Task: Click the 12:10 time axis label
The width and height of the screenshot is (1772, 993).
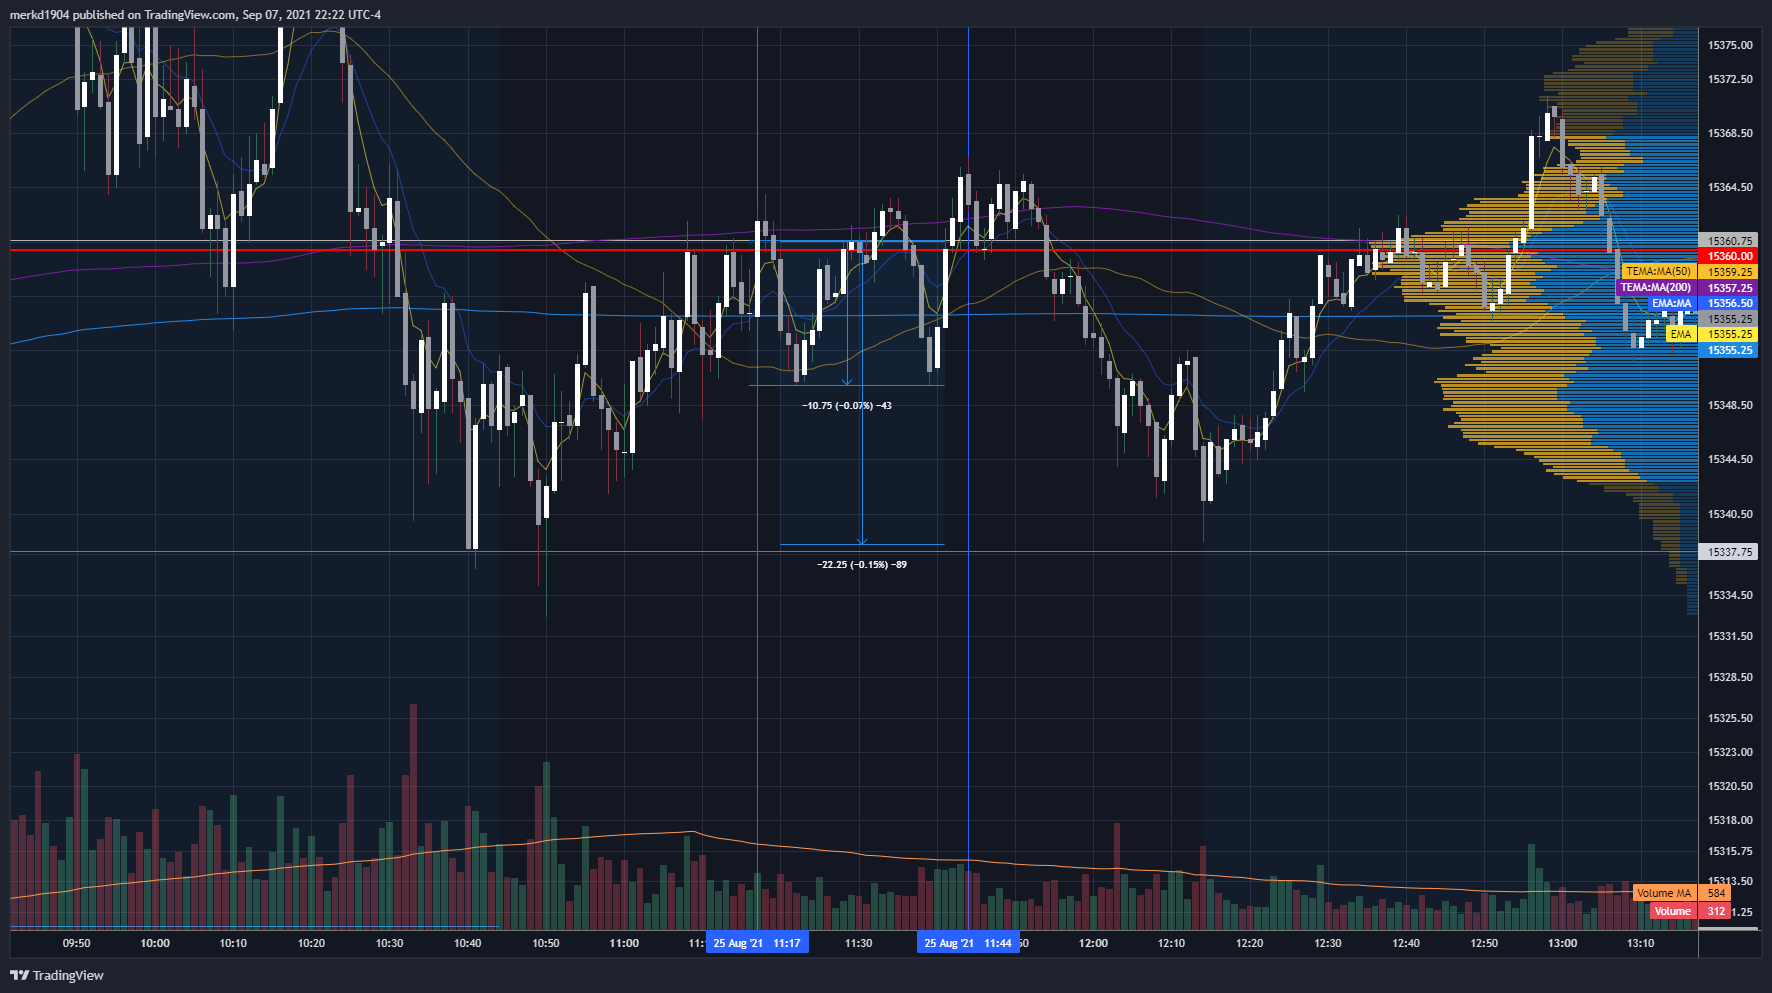Action: click(x=1171, y=943)
